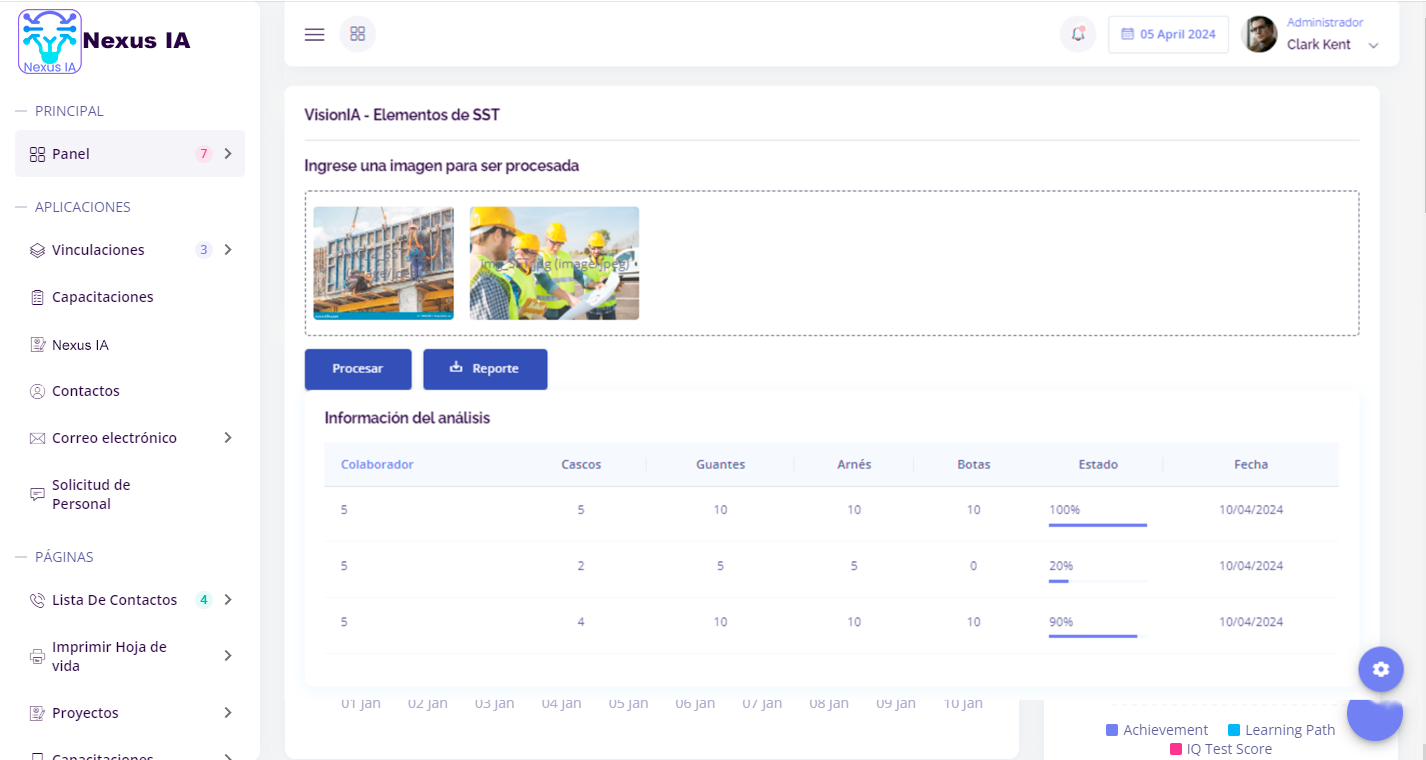Click empty area of the image dropzone
This screenshot has height=760, width=1426.
1000,263
